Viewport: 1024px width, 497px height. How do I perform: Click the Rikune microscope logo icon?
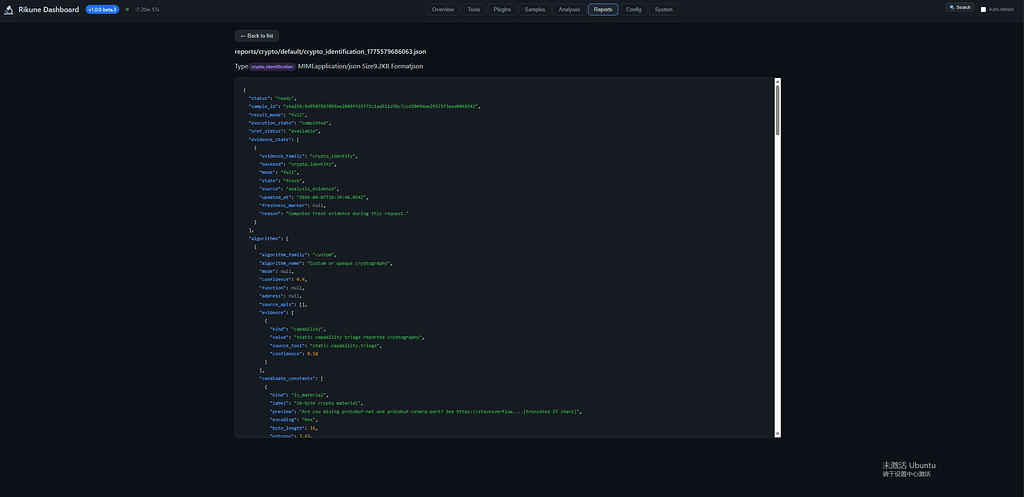point(9,10)
